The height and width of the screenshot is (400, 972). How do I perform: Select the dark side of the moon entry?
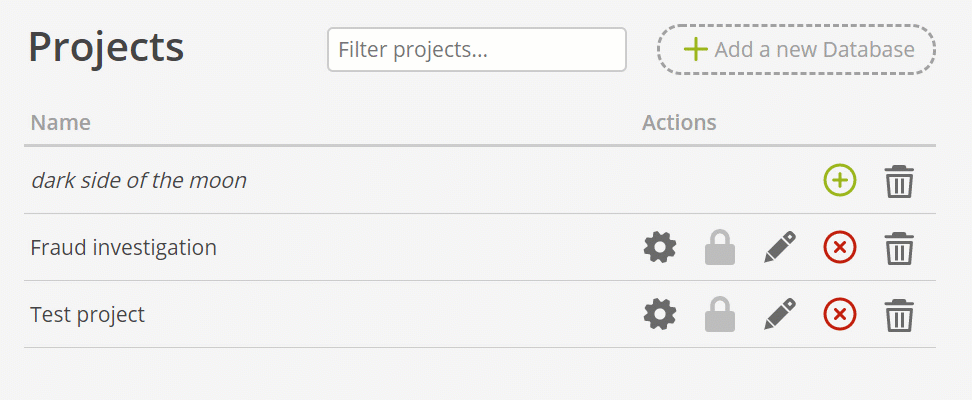[139, 180]
